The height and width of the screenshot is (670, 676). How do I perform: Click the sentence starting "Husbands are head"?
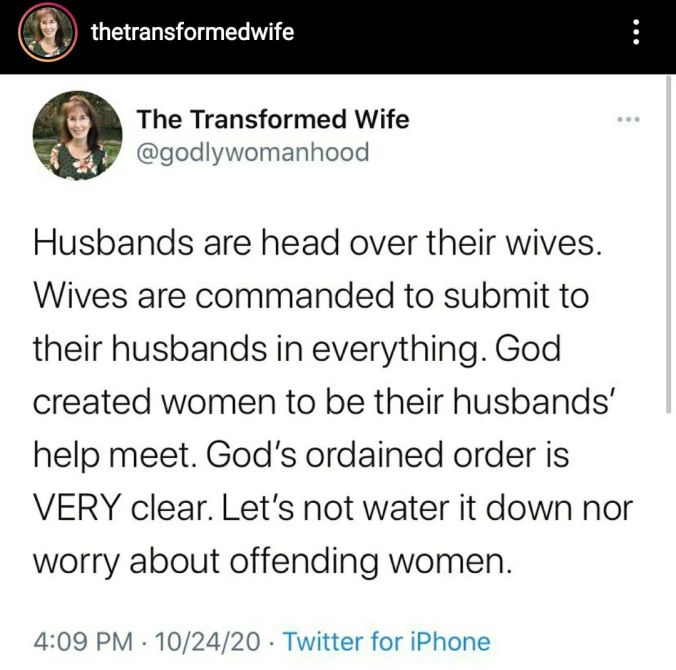(x=317, y=245)
